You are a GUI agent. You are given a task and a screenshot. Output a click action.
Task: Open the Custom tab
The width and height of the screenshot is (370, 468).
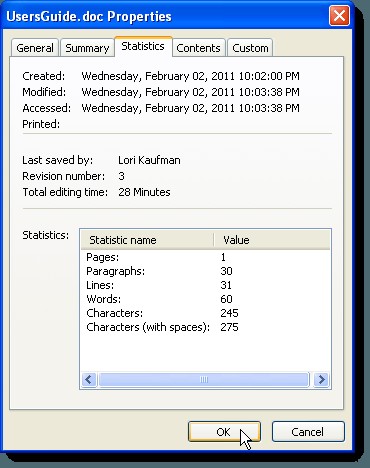pyautogui.click(x=250, y=48)
